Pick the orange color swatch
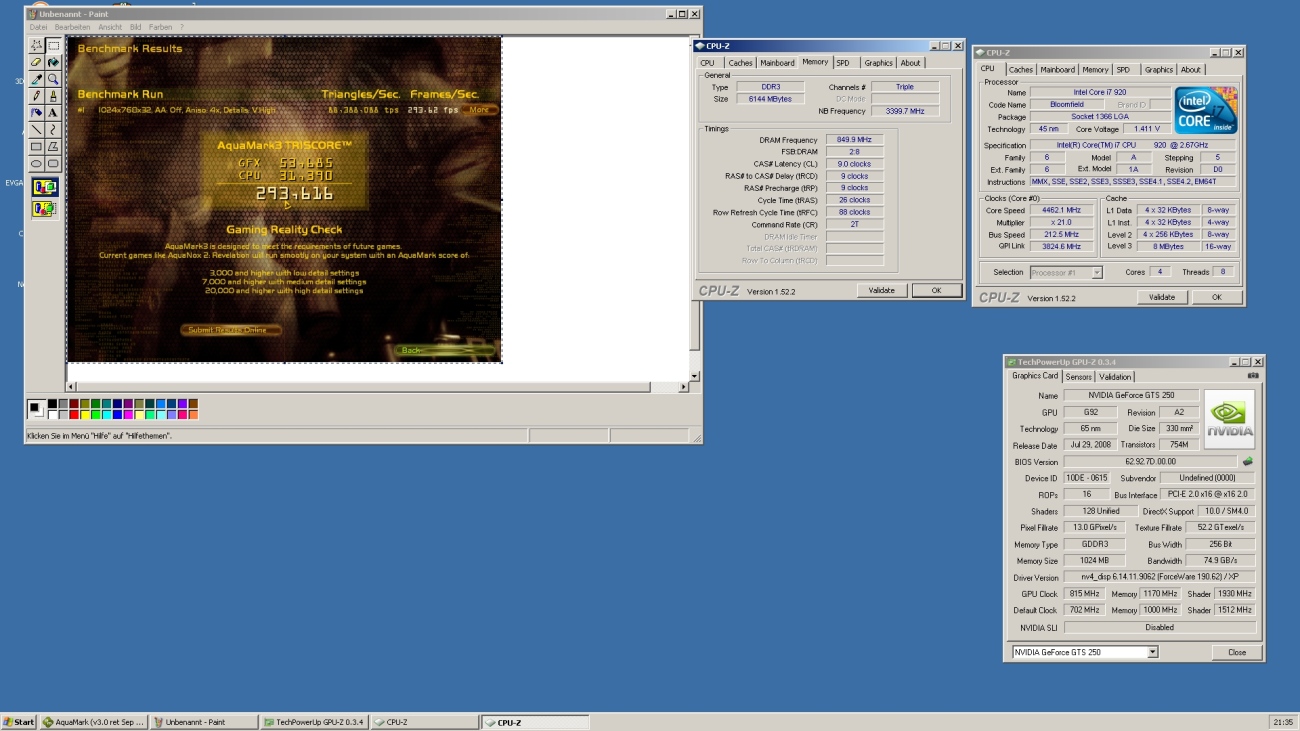This screenshot has width=1300, height=731. (x=193, y=414)
